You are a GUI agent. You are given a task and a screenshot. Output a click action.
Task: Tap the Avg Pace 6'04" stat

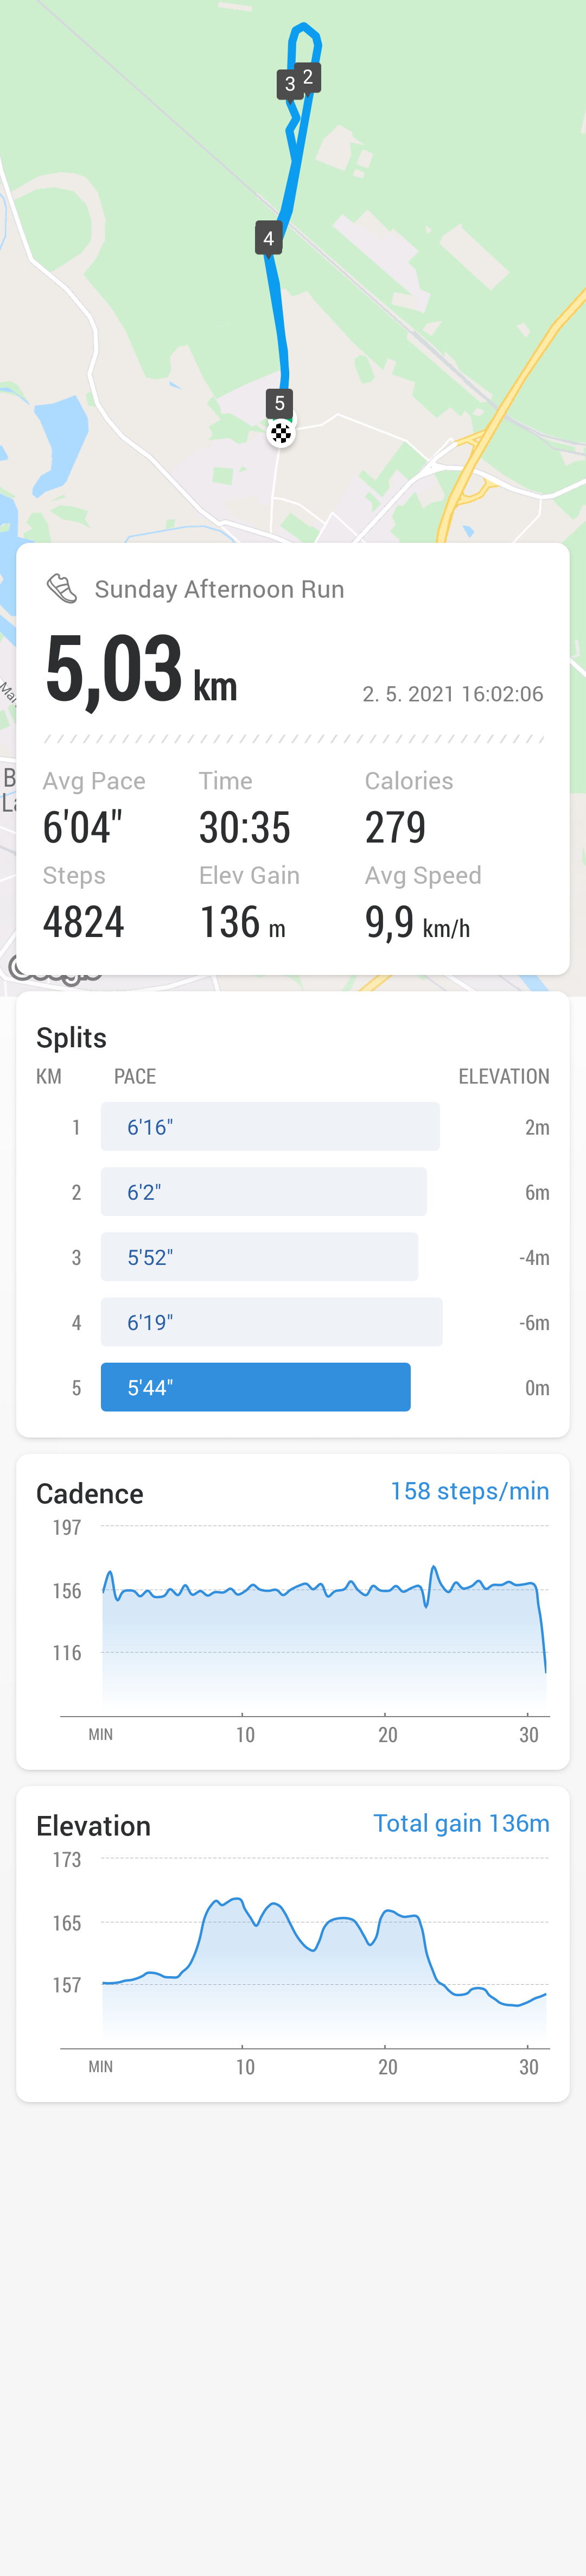coord(94,808)
